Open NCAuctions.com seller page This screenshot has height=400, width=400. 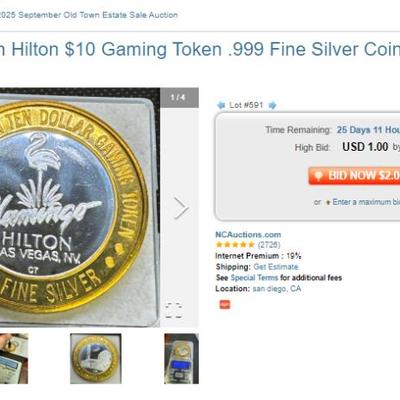tap(248, 234)
